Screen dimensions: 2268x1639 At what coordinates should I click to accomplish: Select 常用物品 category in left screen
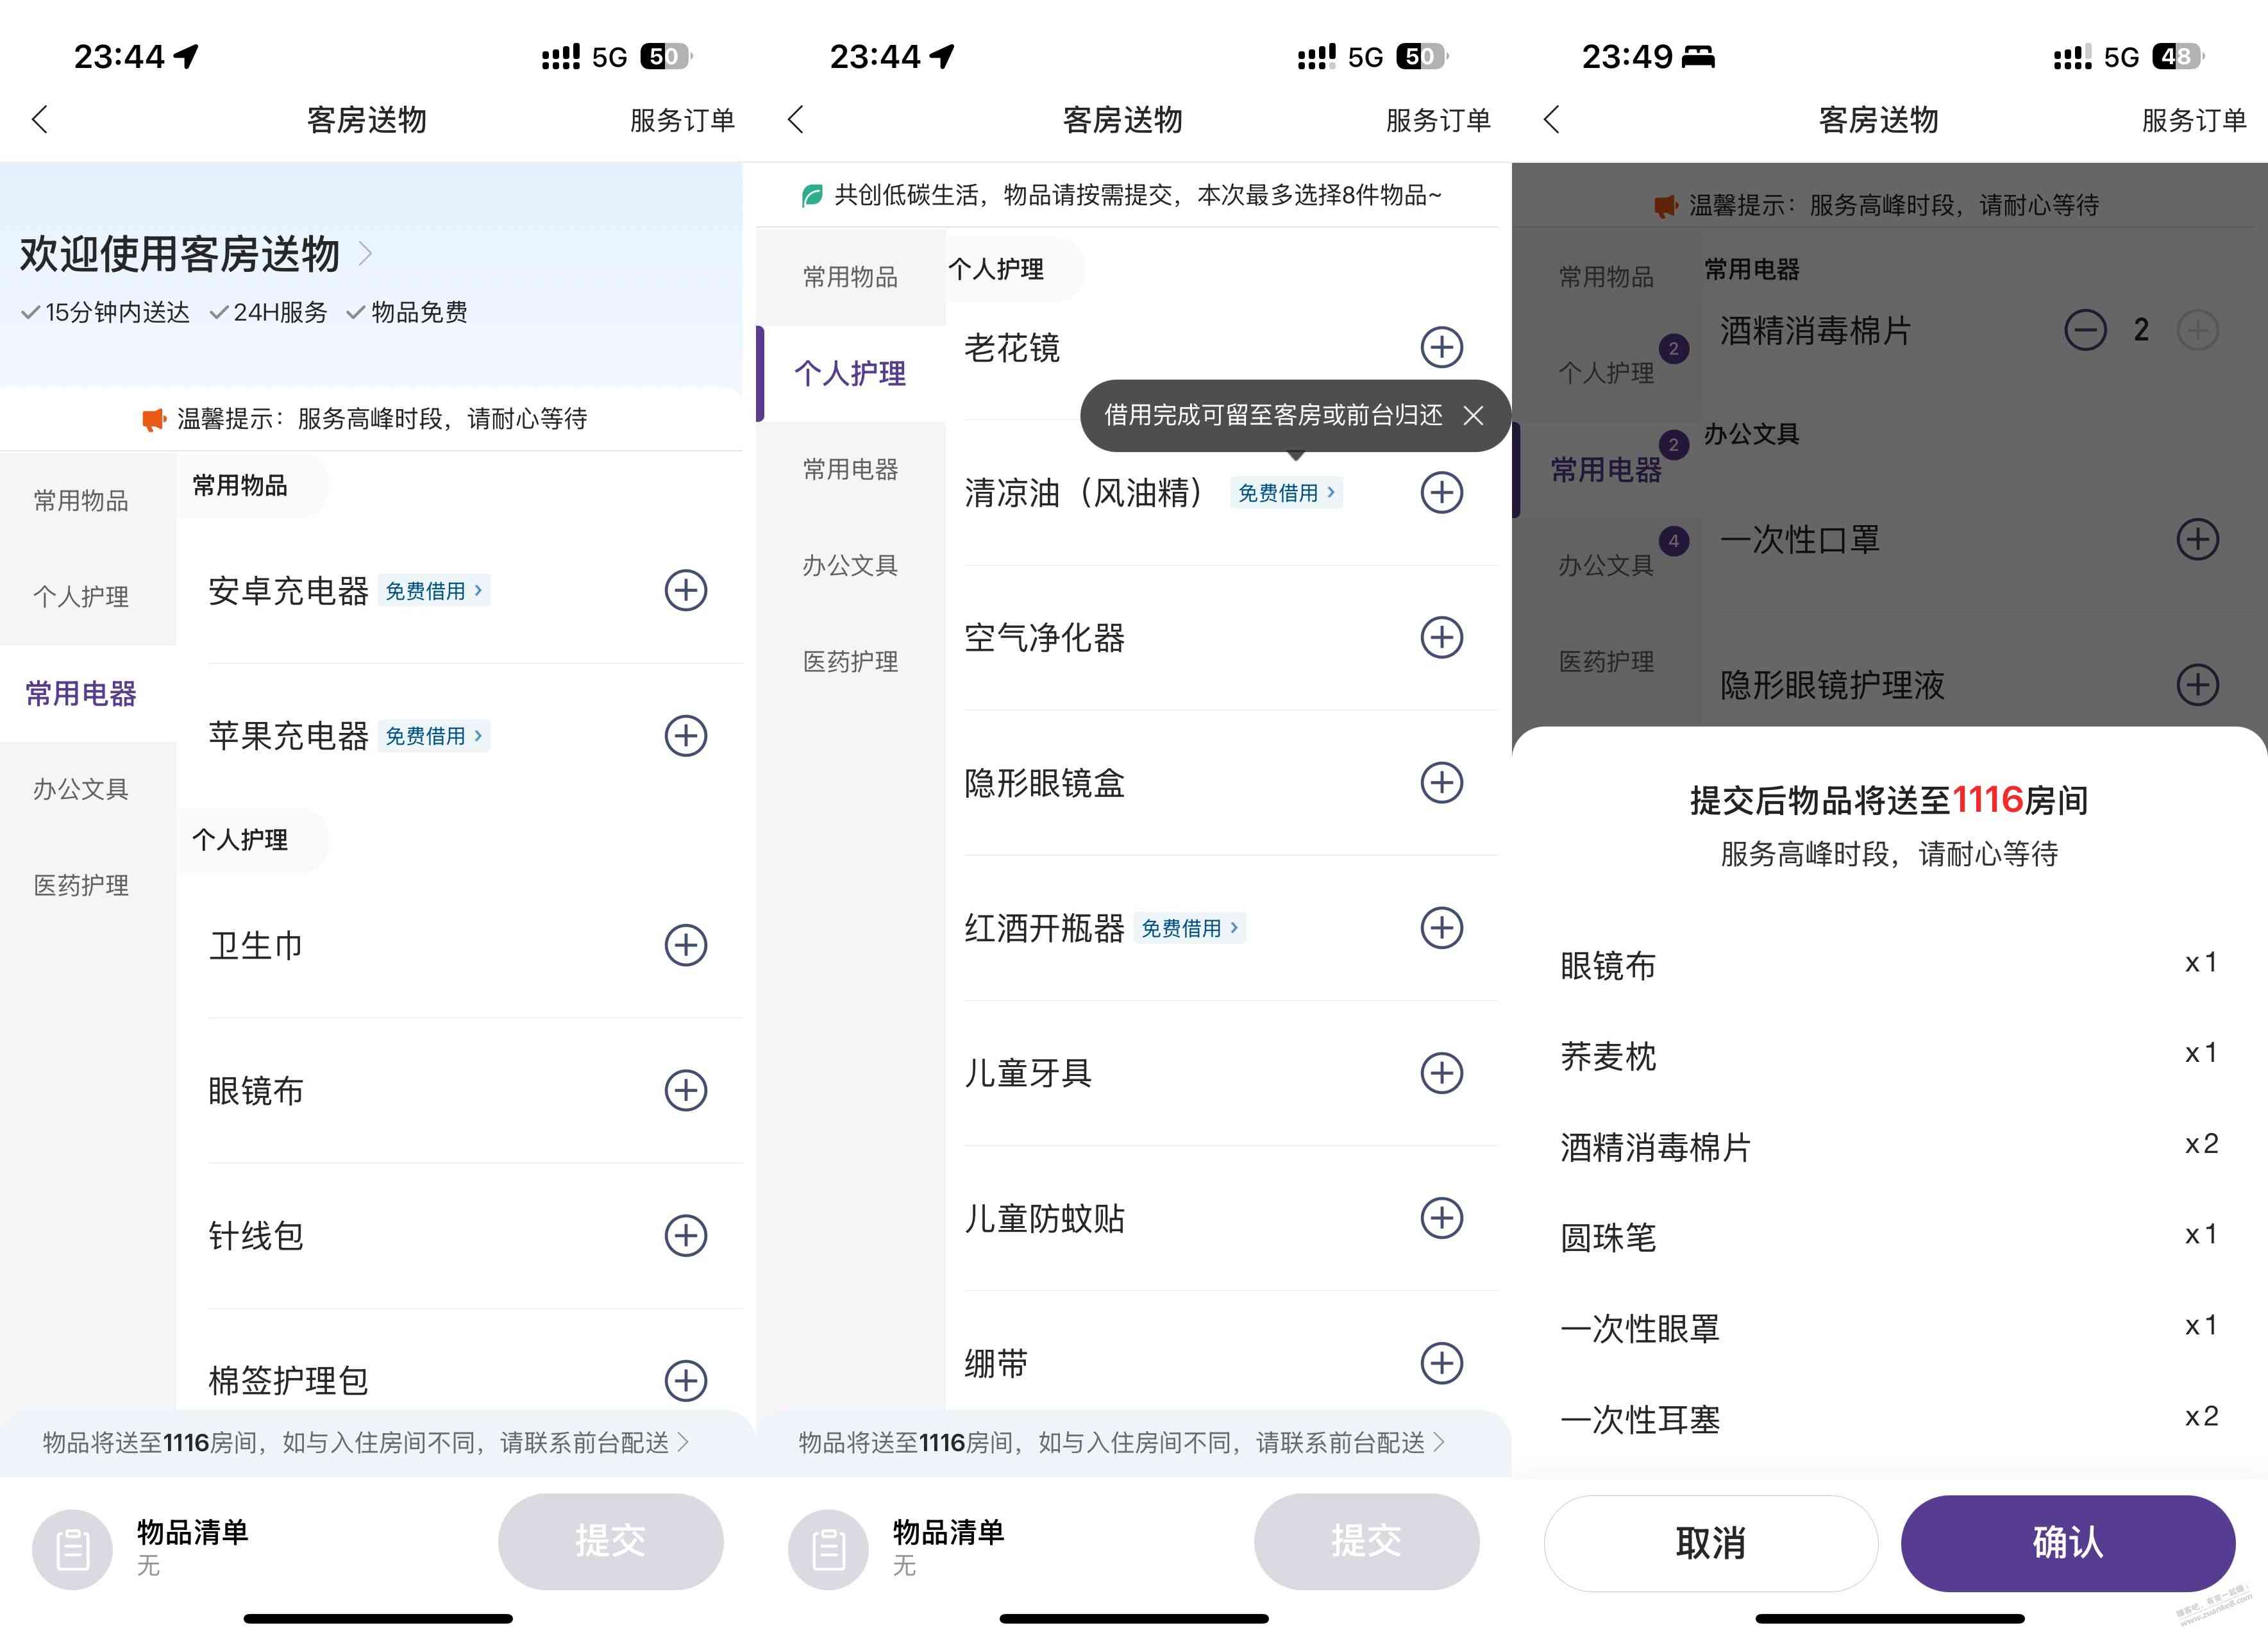pos(82,500)
